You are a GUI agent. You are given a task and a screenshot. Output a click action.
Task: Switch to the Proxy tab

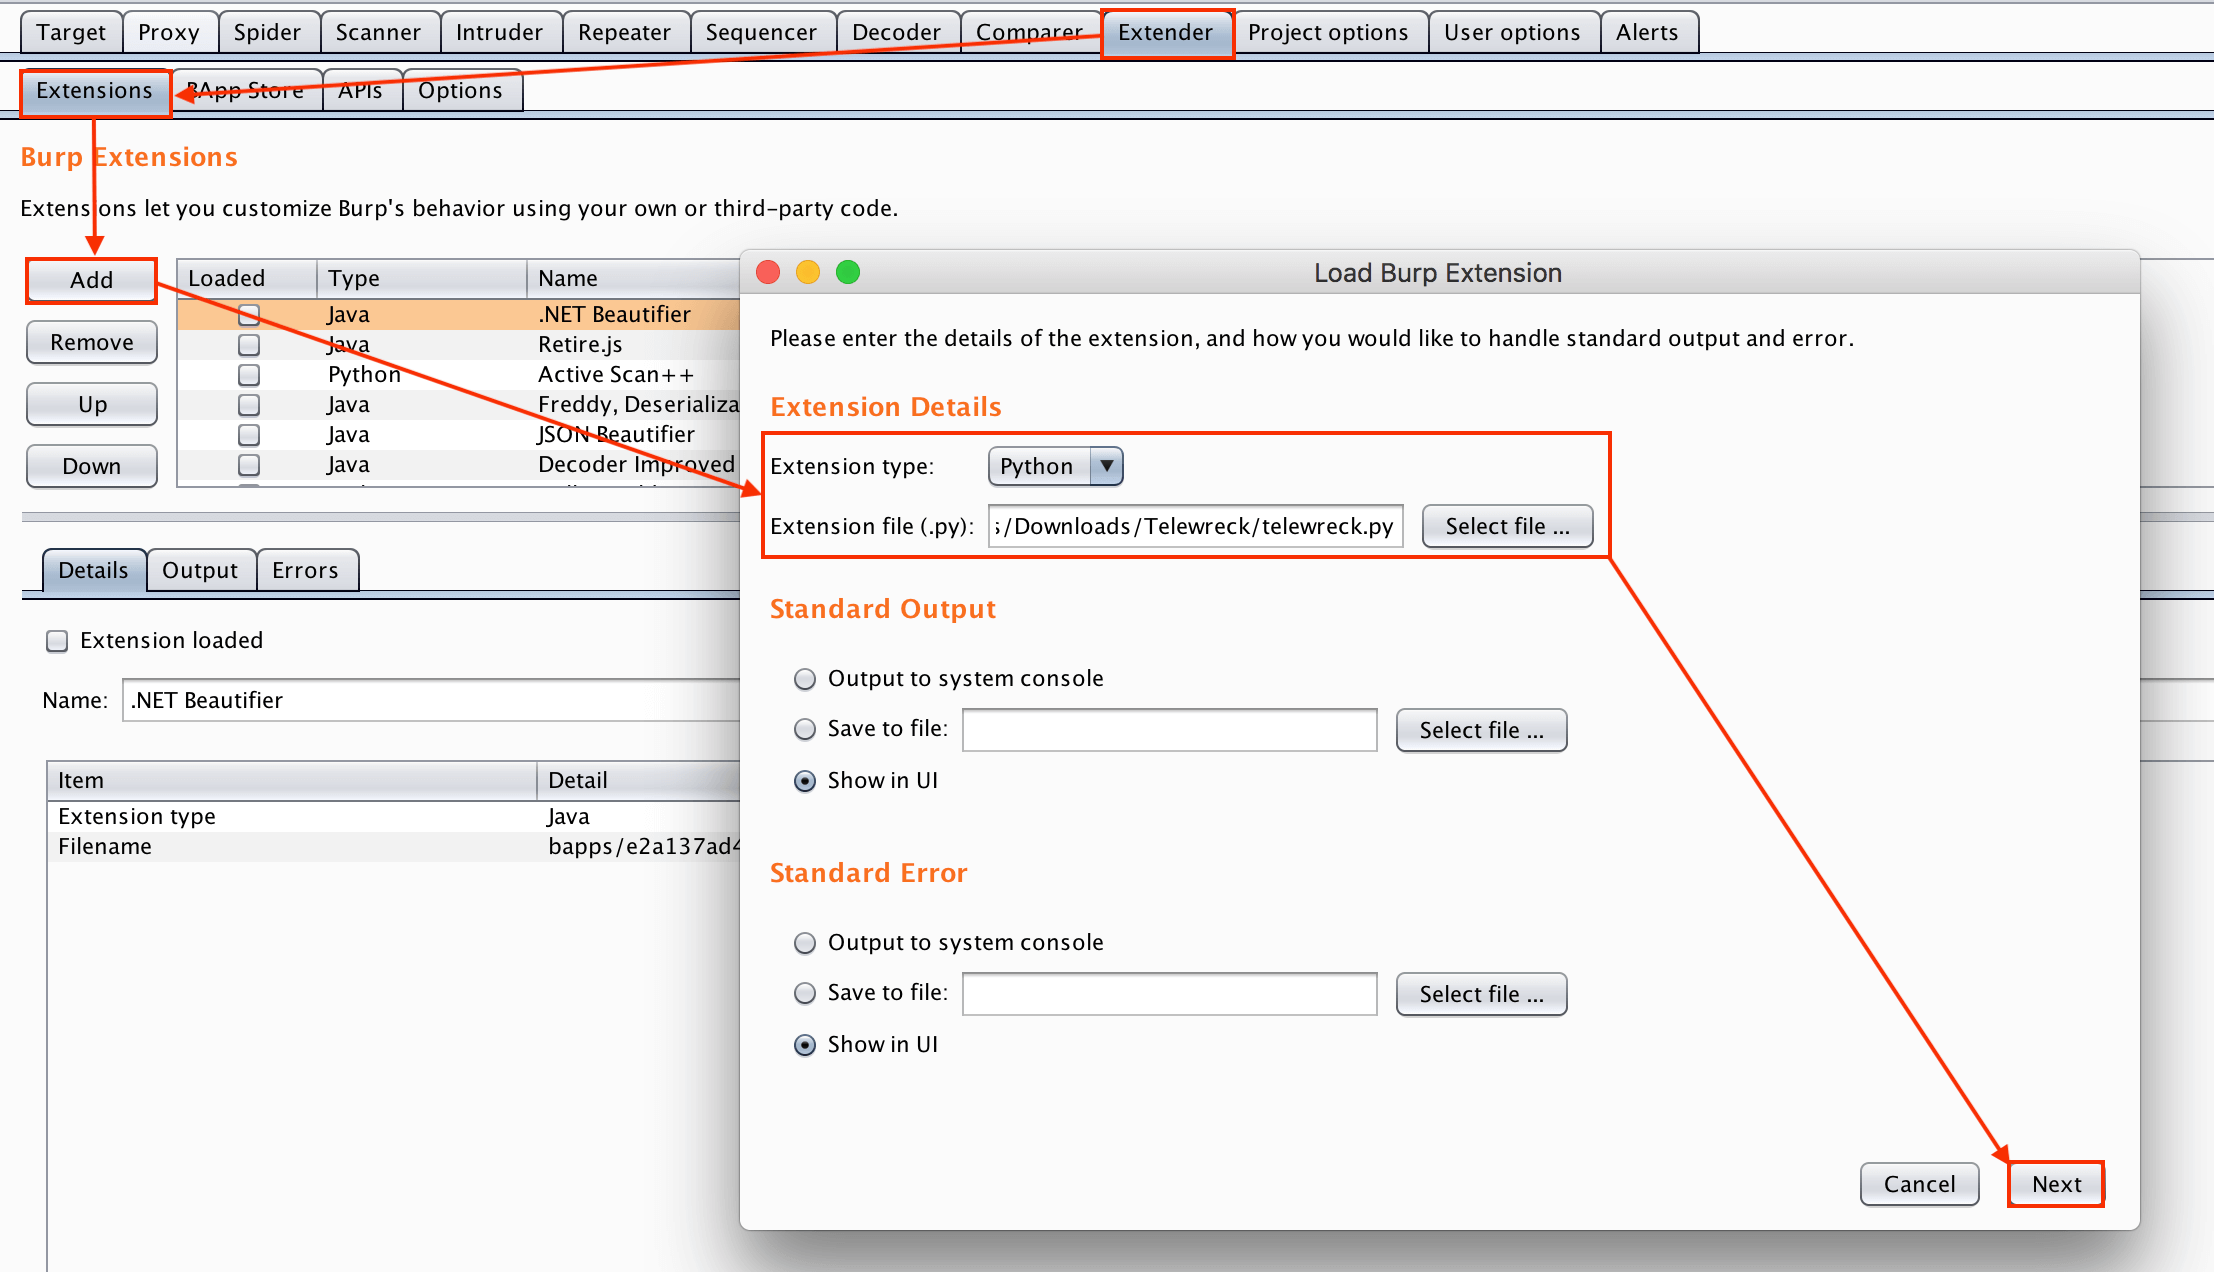click(168, 32)
